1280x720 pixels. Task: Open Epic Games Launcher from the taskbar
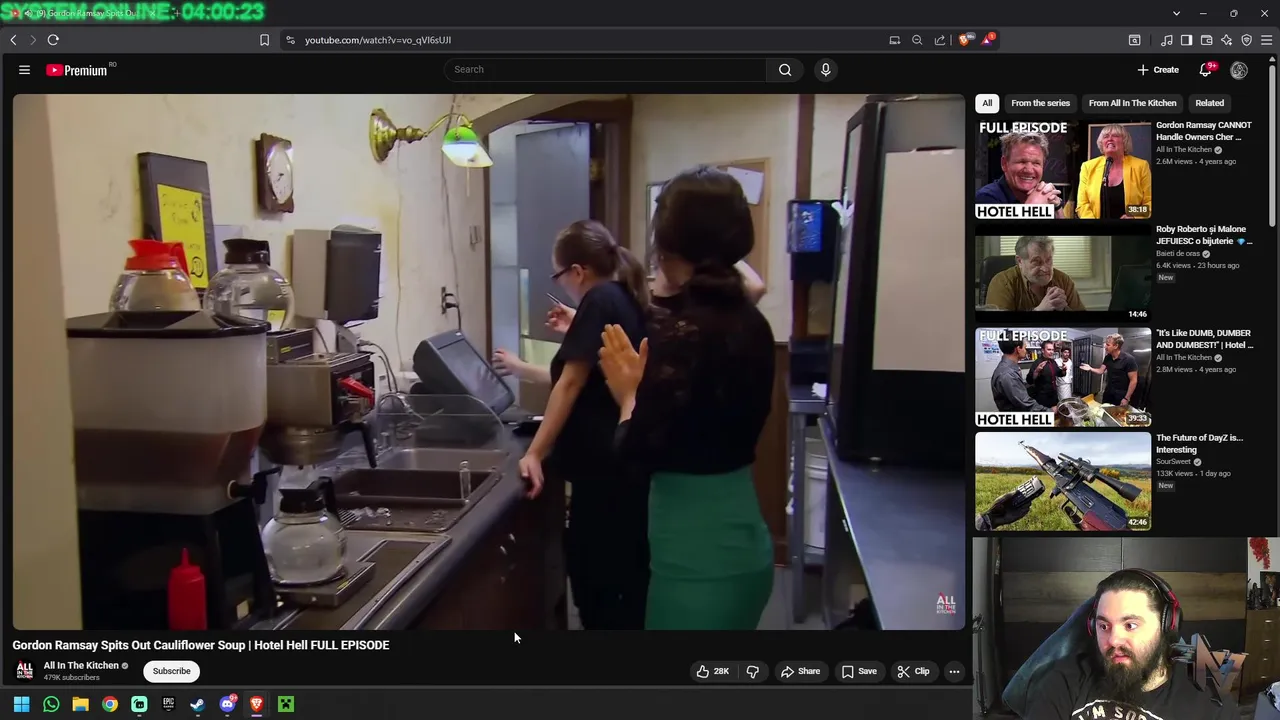click(x=168, y=704)
